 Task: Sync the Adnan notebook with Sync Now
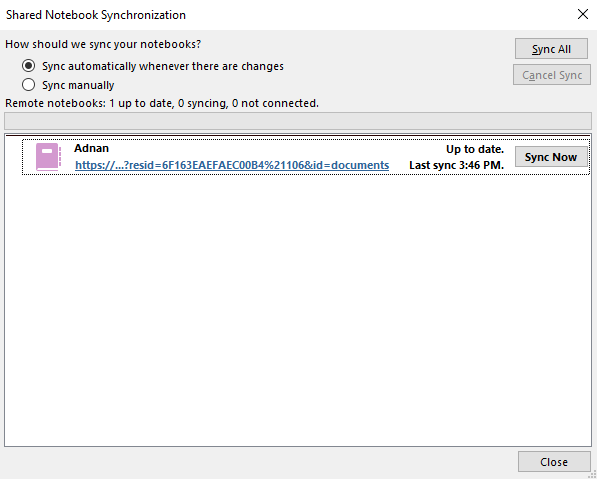pyautogui.click(x=551, y=156)
